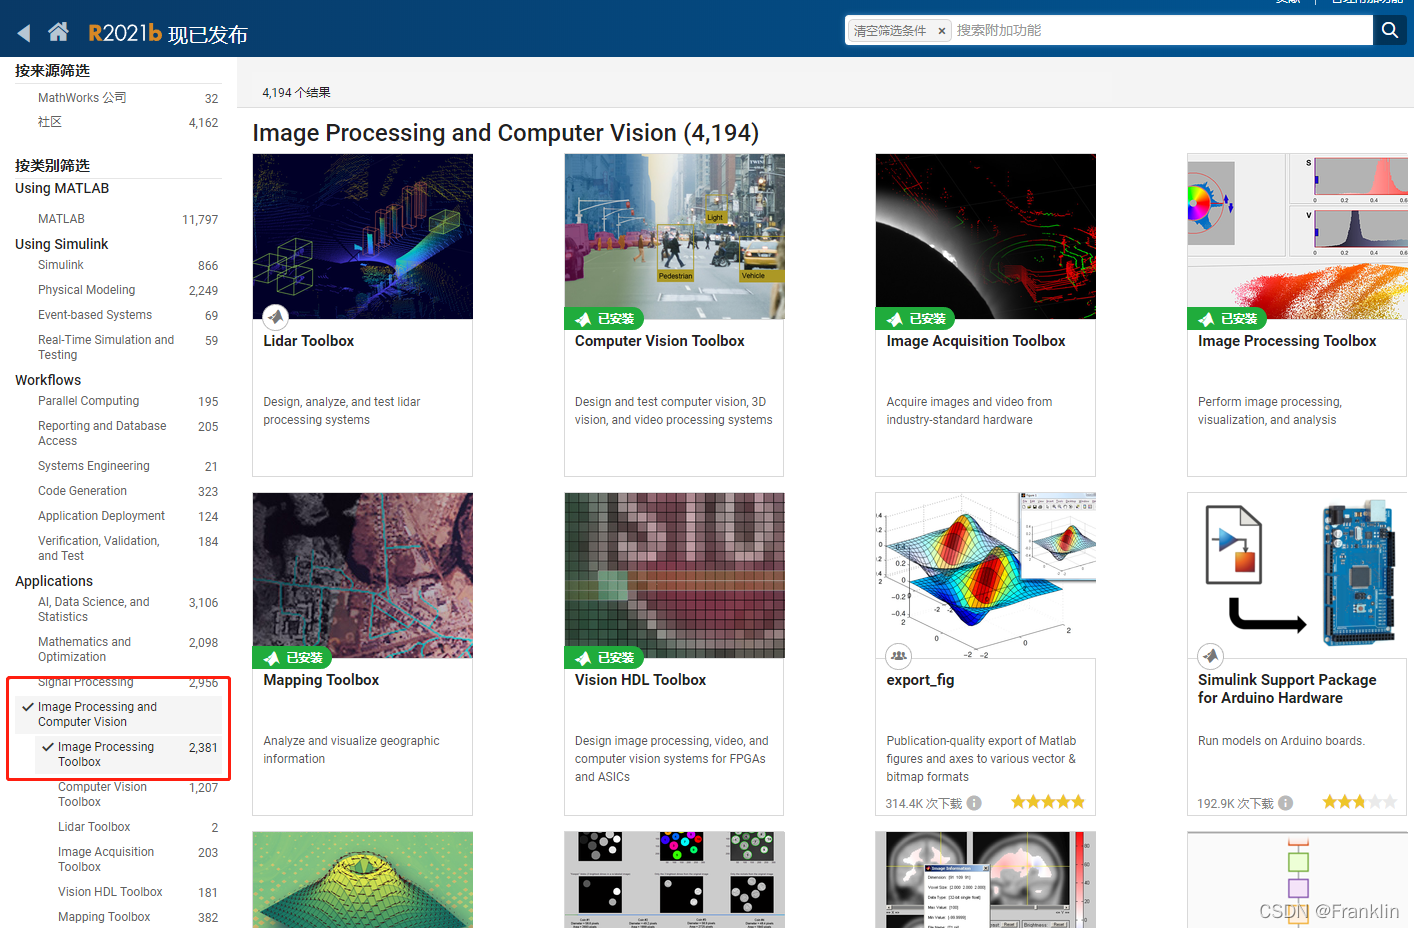Viewport: 1414px width, 928px height.
Task: Click the export_fig community badge icon
Action: pyautogui.click(x=899, y=656)
